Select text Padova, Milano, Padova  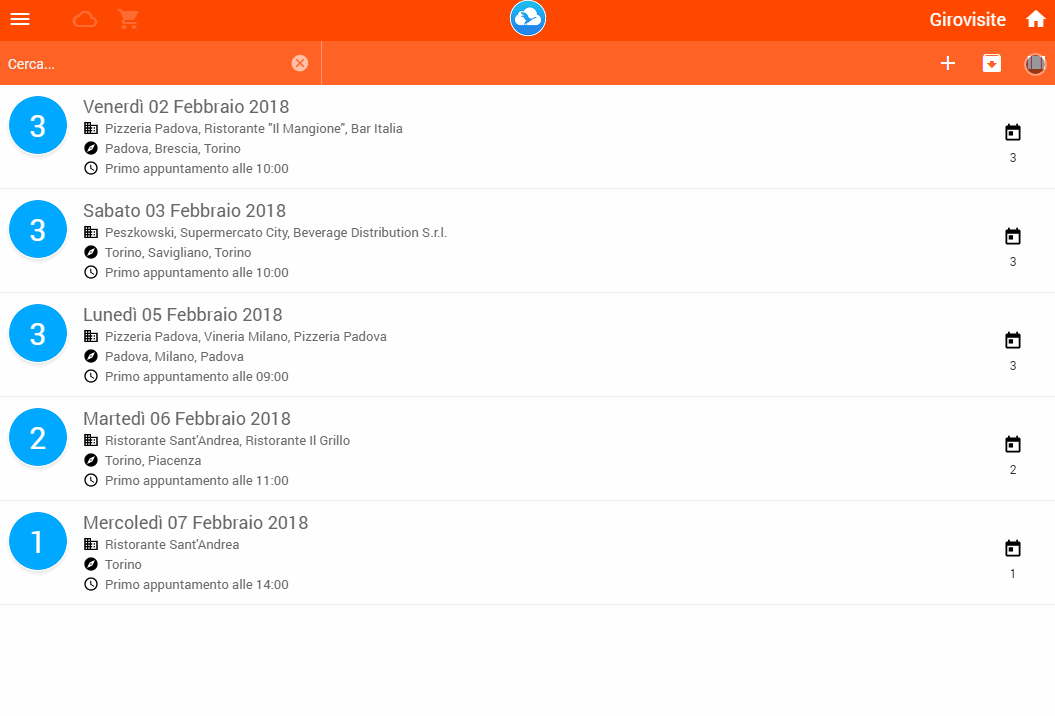[x=174, y=357]
